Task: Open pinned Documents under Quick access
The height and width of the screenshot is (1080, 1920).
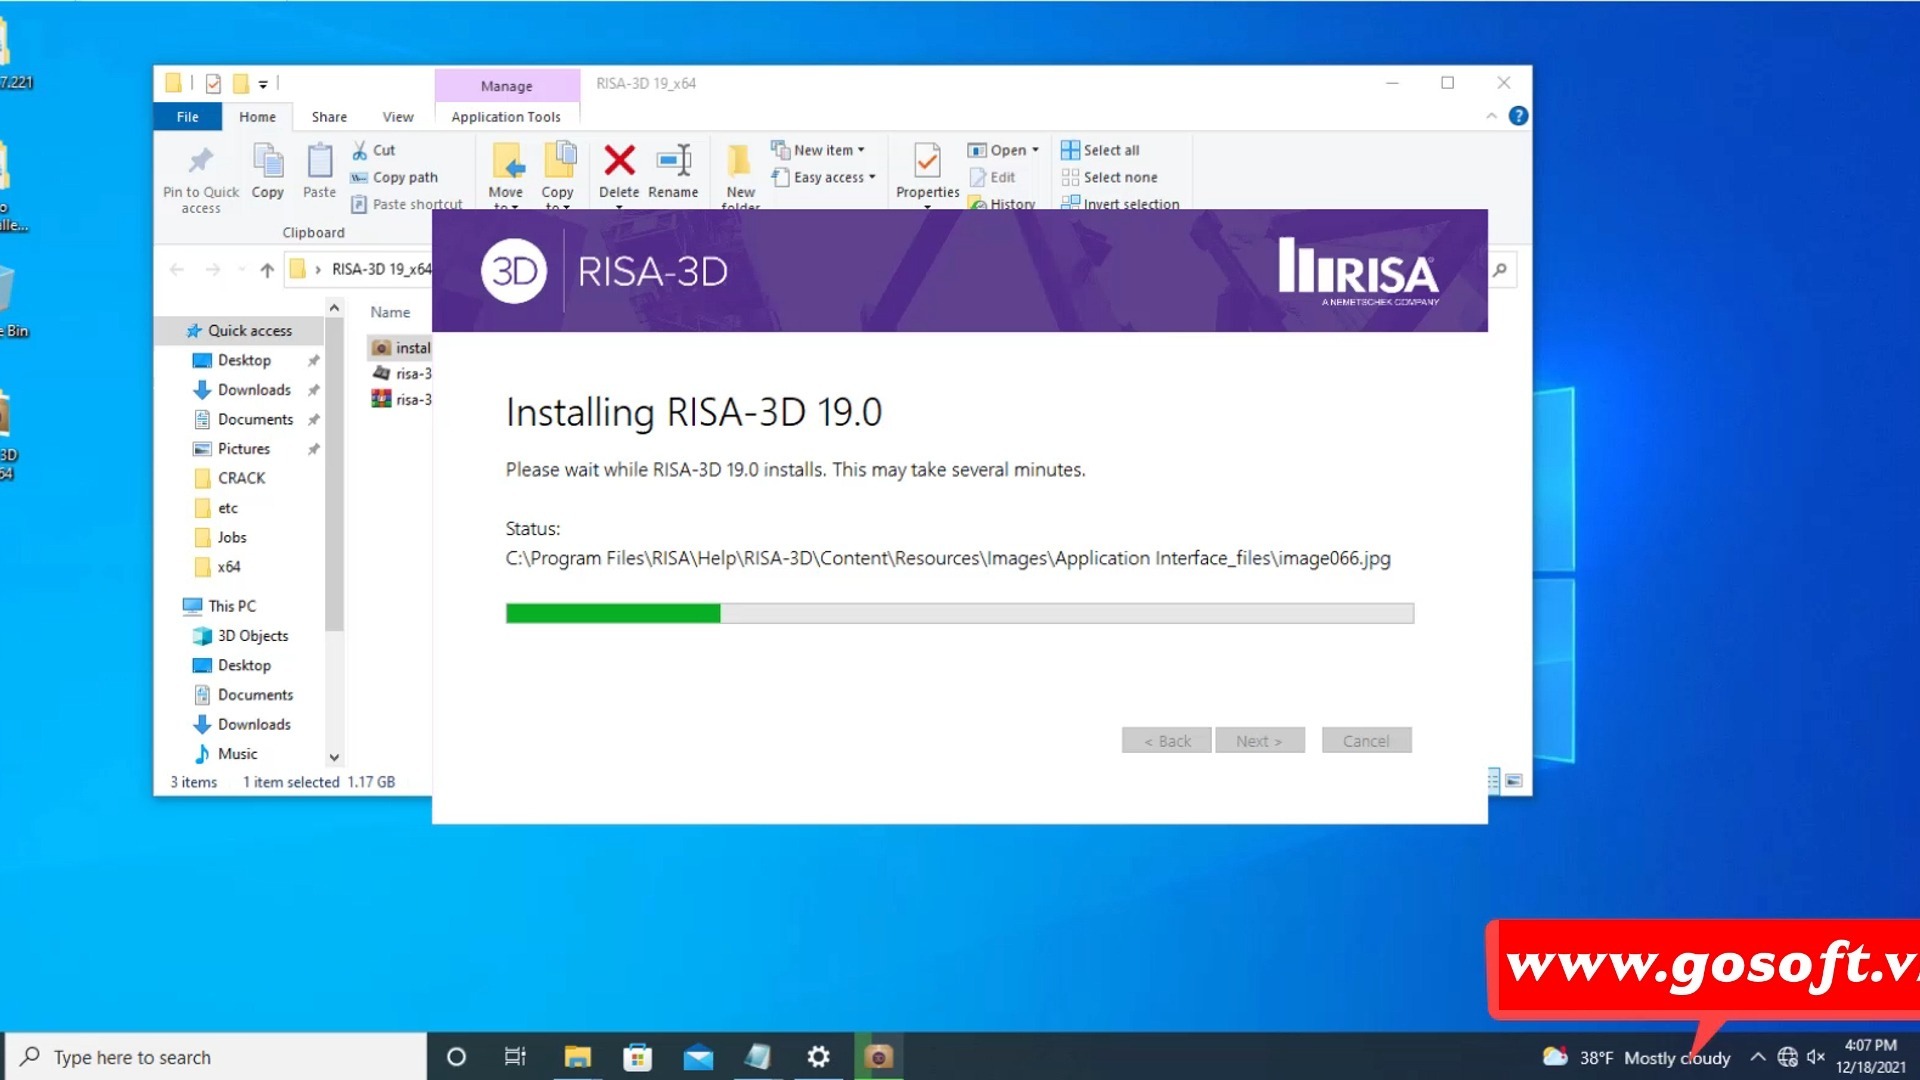Action: point(255,419)
